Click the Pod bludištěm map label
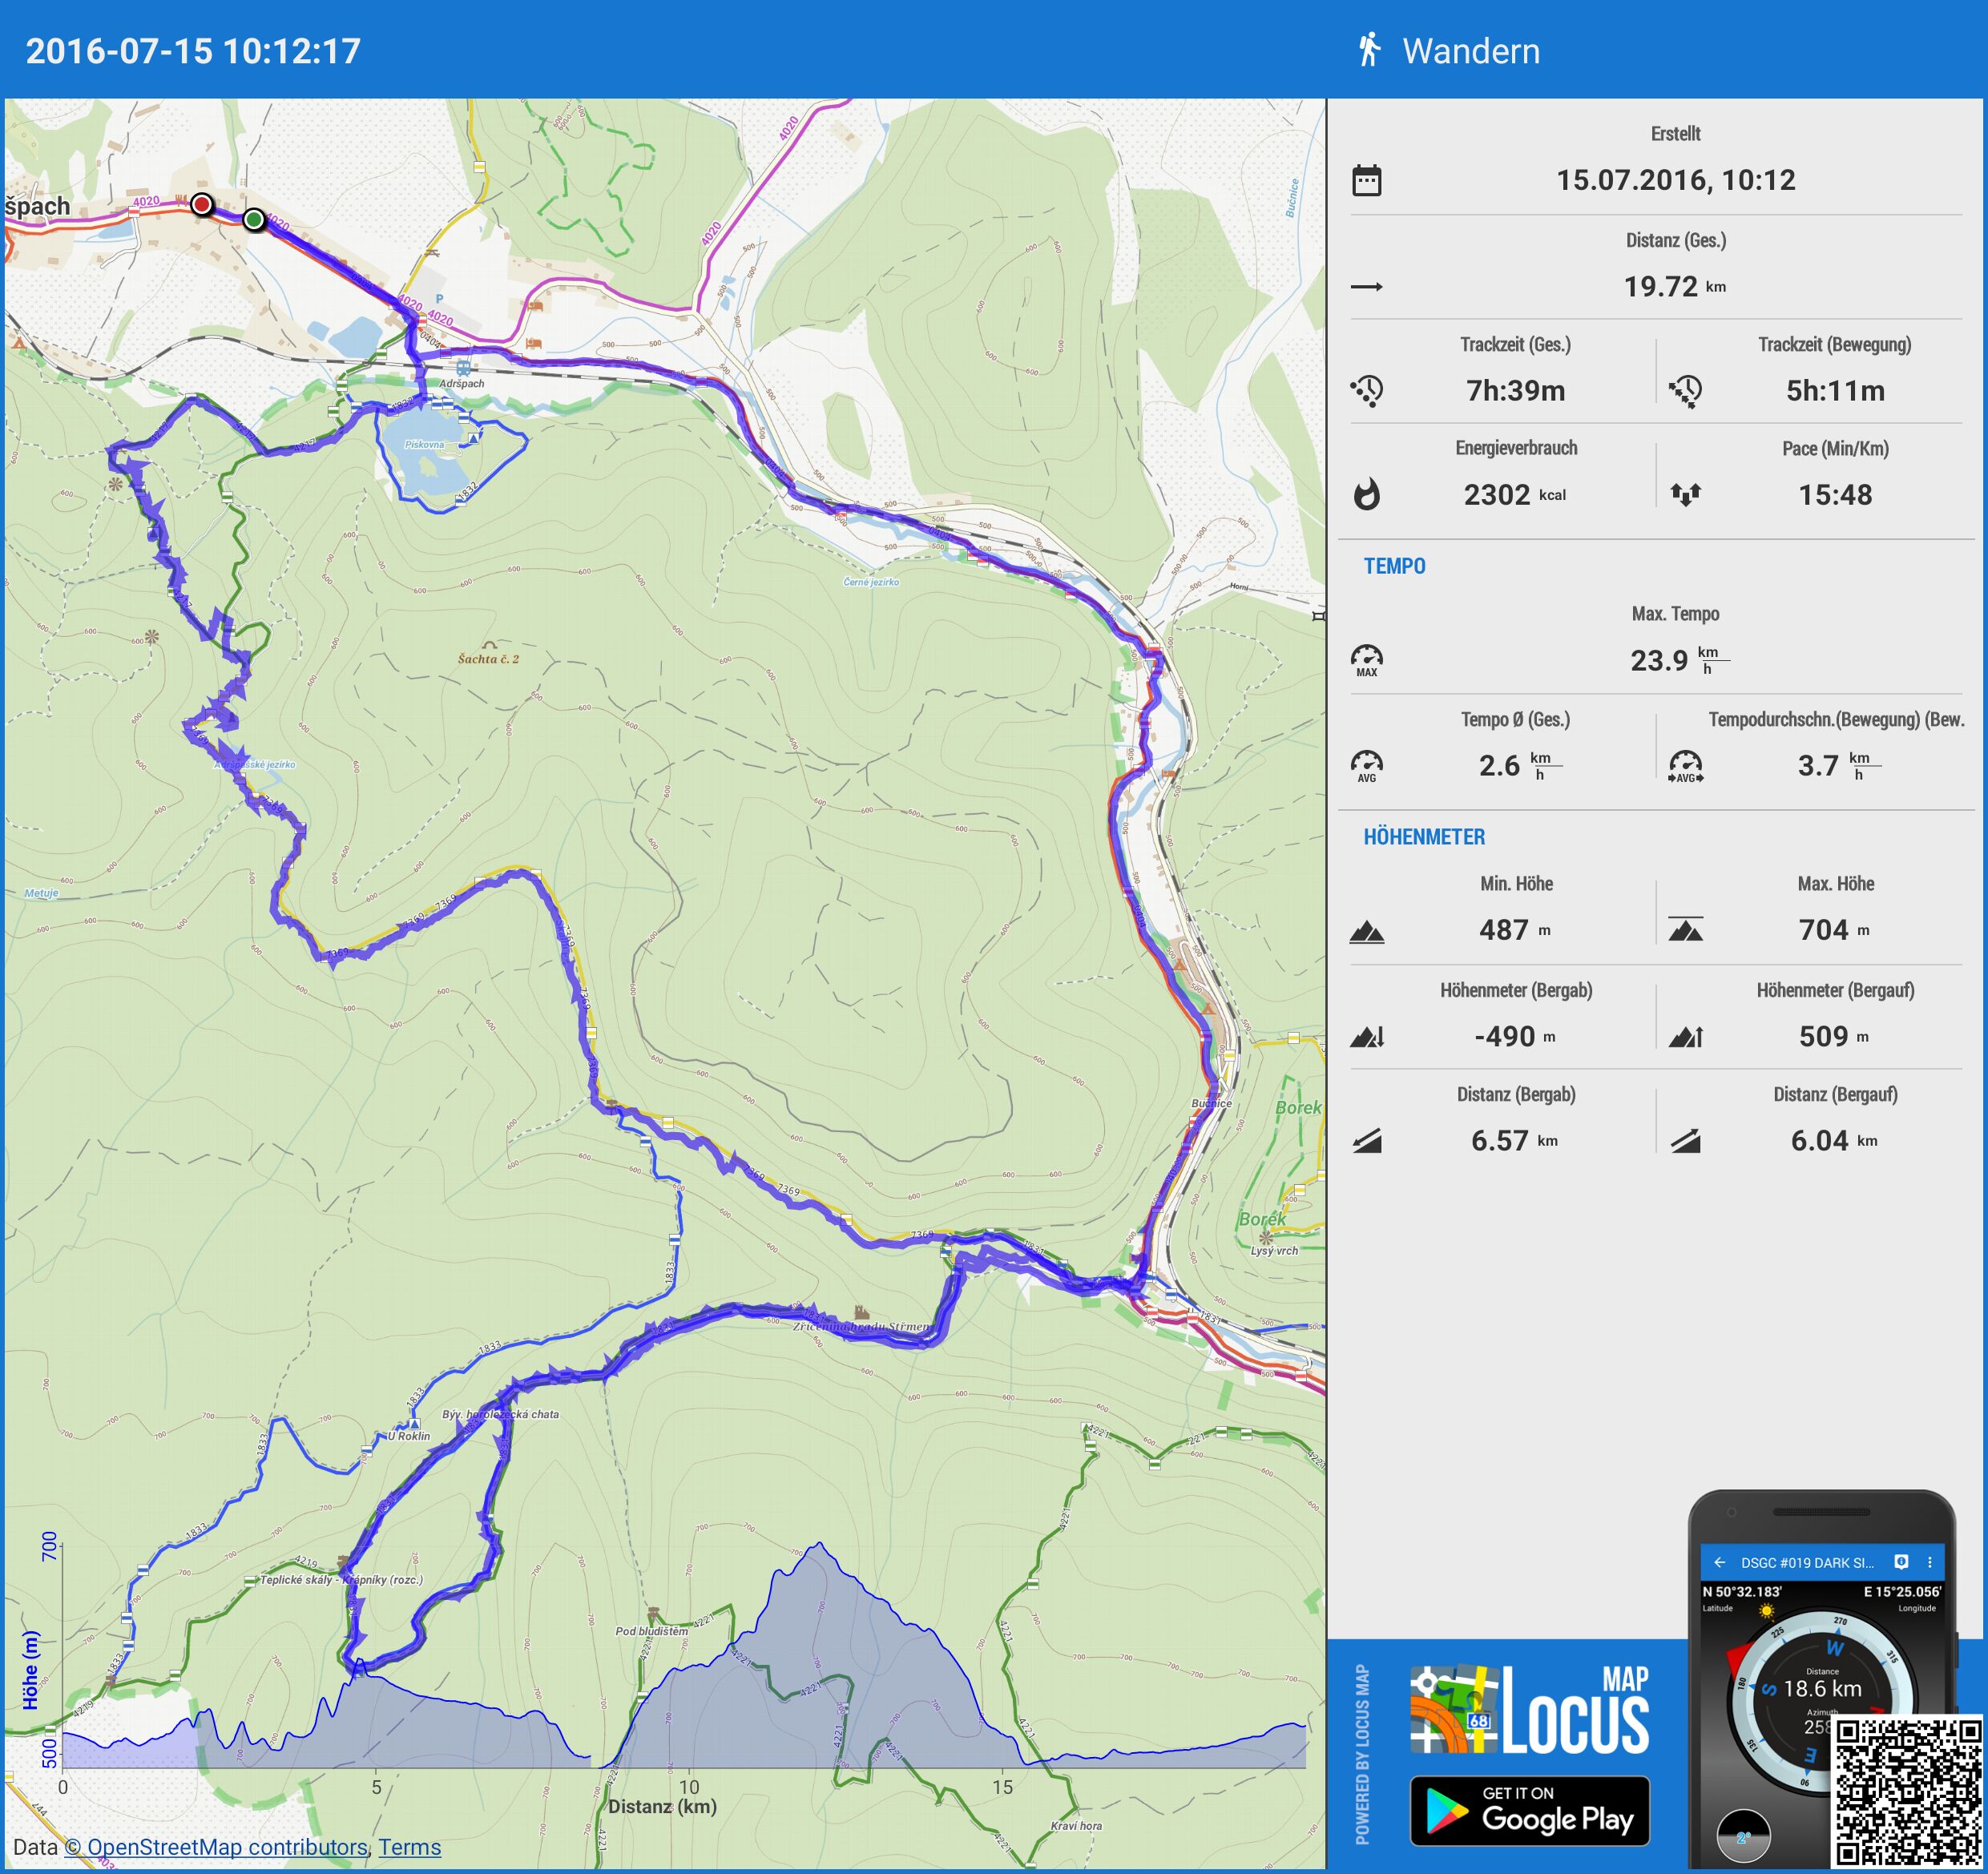This screenshot has width=1988, height=1874. [651, 1631]
